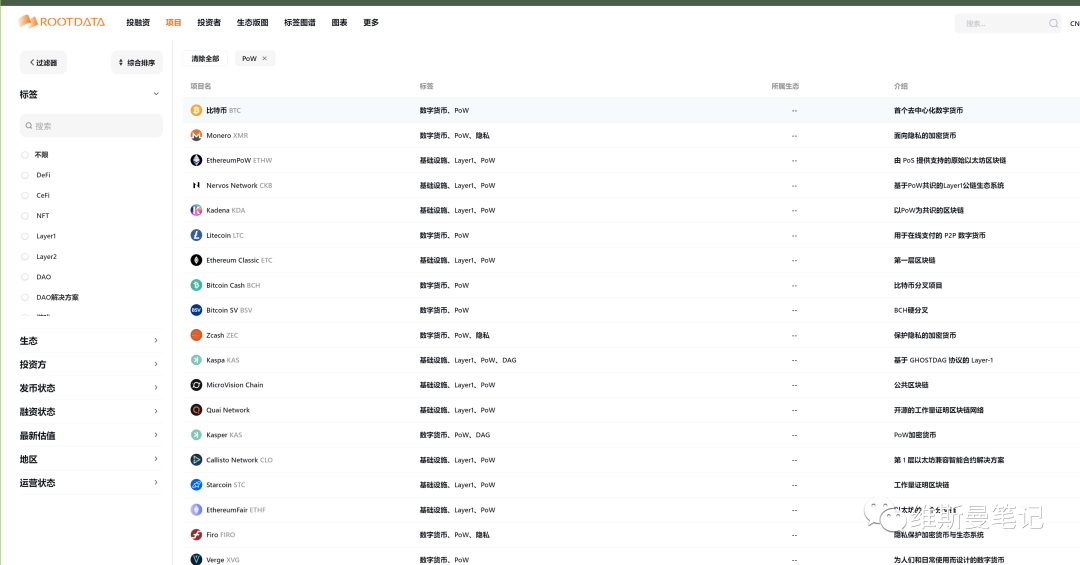
Task: Click the 清除全部 button
Action: point(205,59)
